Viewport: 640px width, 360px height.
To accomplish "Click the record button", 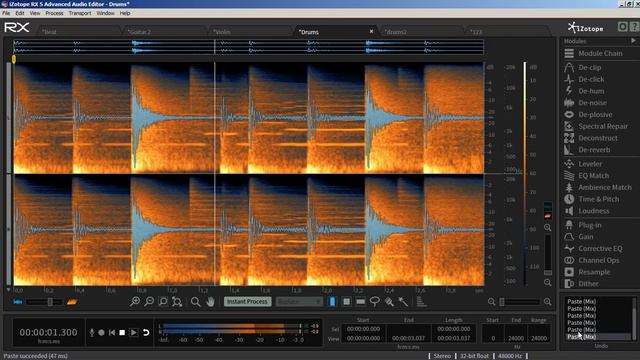I will coord(101,333).
